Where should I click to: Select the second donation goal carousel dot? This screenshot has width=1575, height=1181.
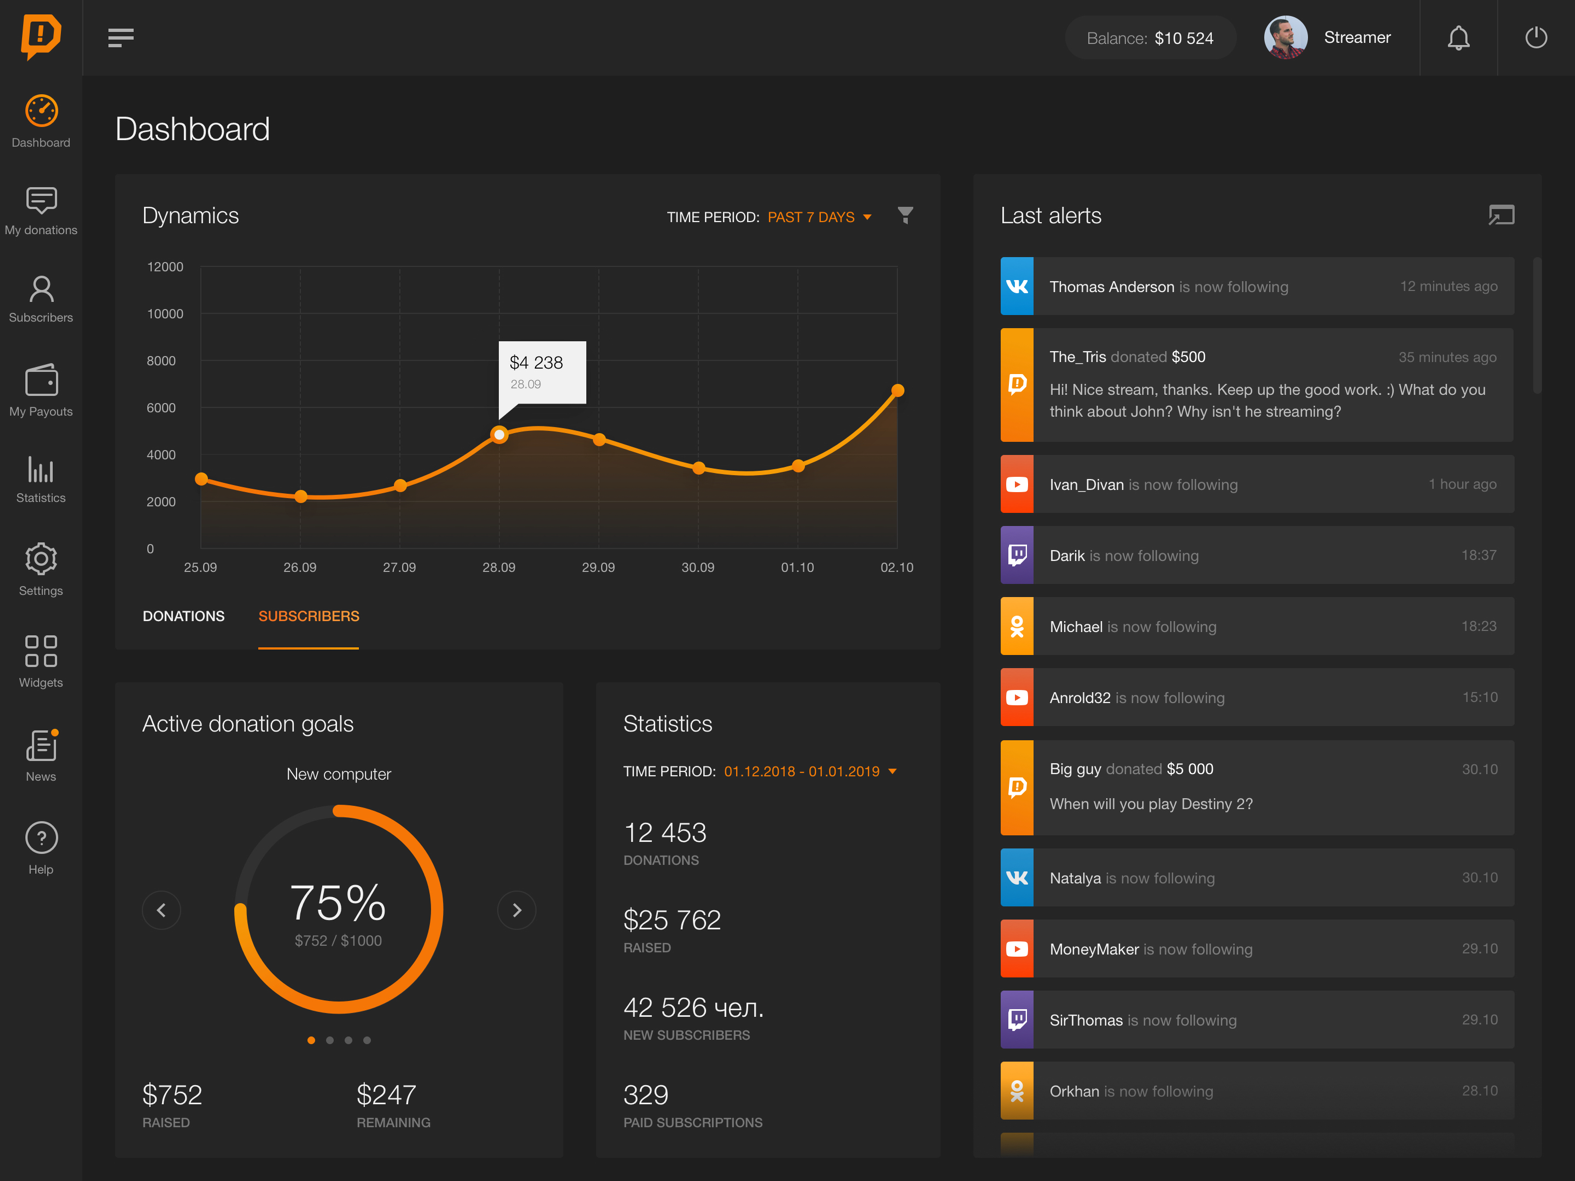point(330,1040)
